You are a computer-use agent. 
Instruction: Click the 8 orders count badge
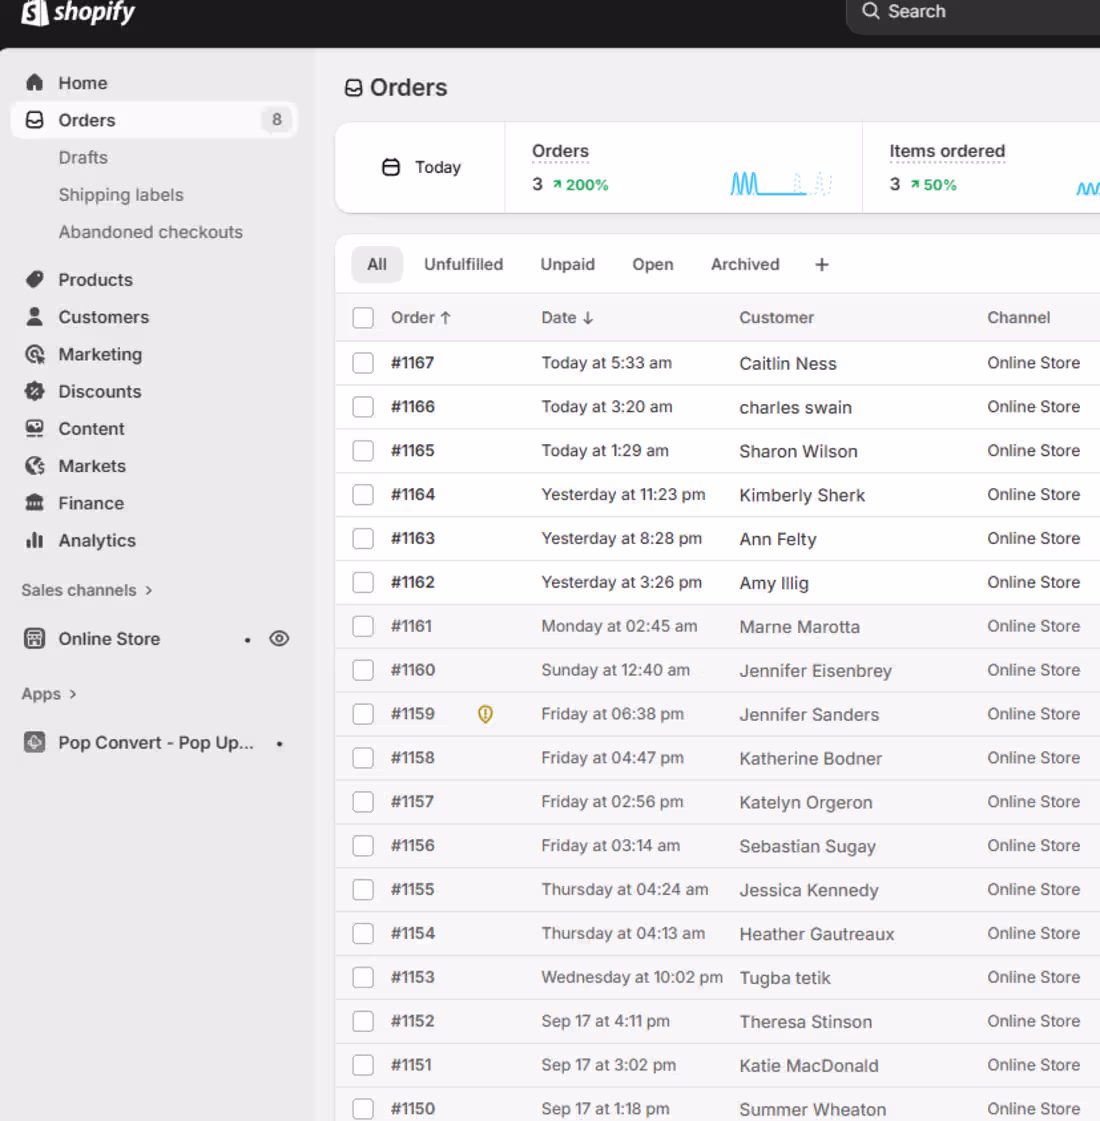276,119
